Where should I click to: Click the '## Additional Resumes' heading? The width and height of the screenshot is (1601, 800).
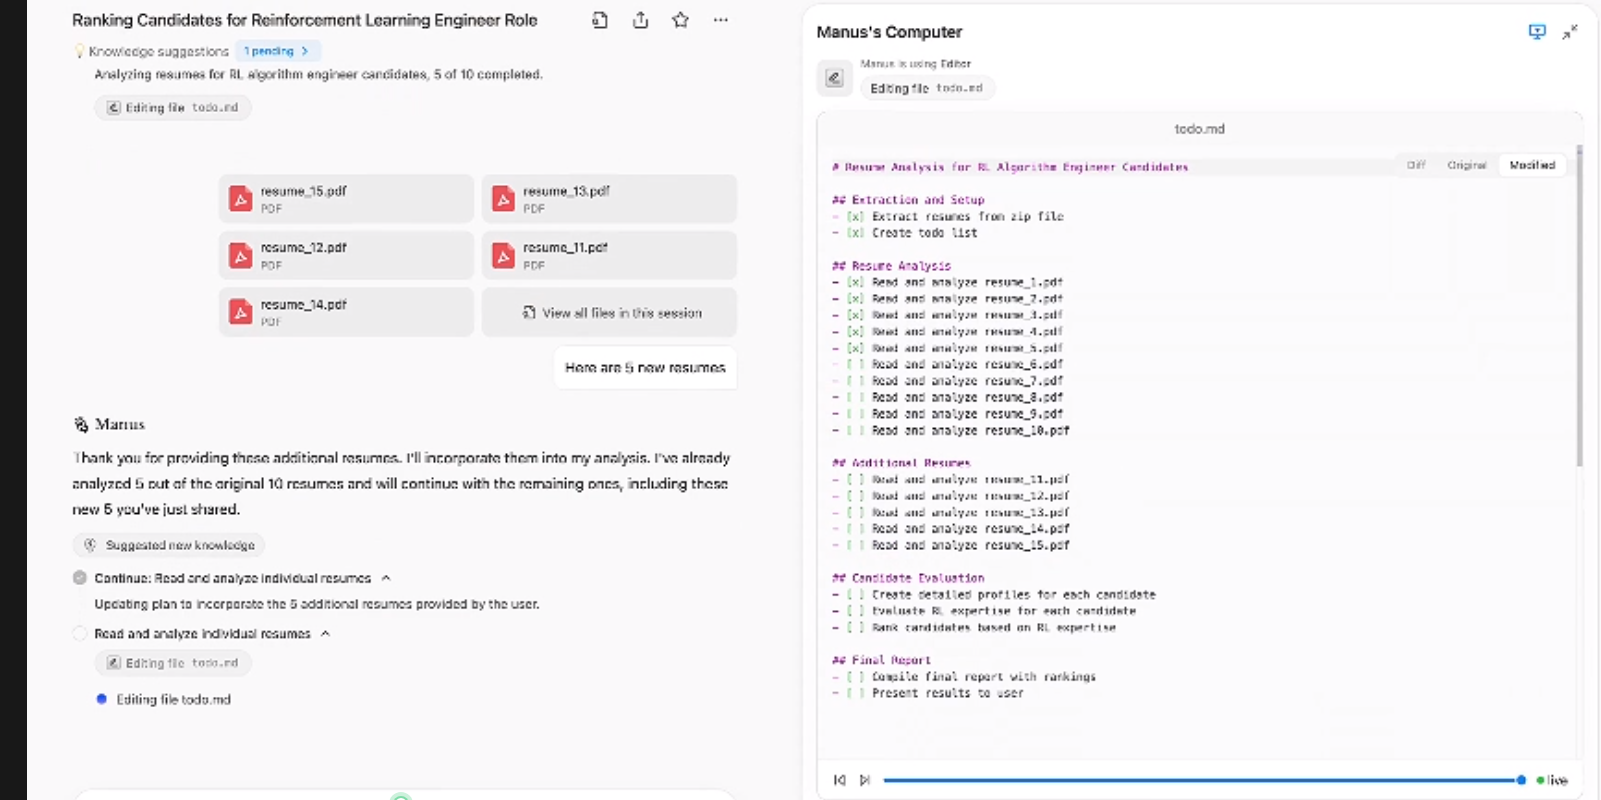coord(901,463)
